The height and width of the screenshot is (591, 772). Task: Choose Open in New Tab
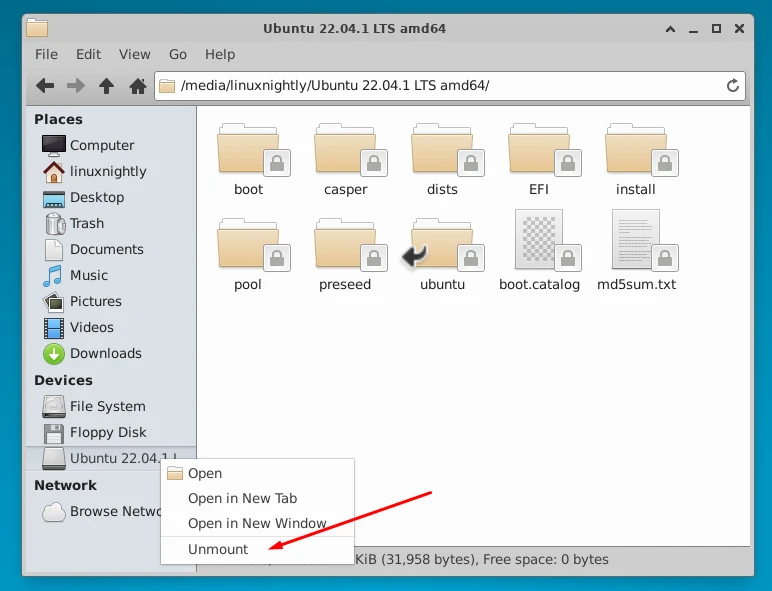257,498
